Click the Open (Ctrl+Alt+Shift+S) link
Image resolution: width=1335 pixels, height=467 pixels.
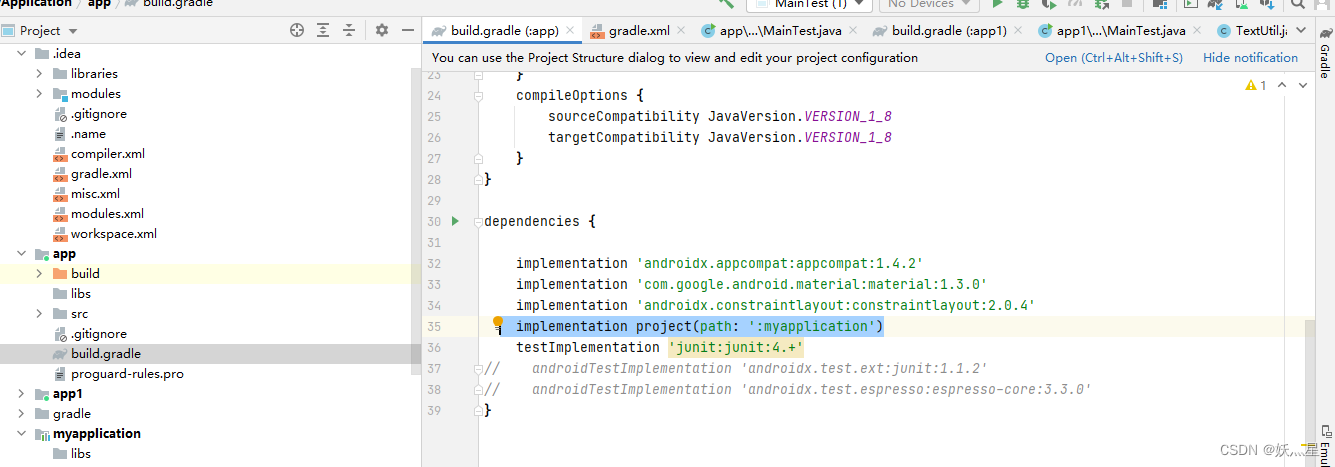pyautogui.click(x=1114, y=58)
